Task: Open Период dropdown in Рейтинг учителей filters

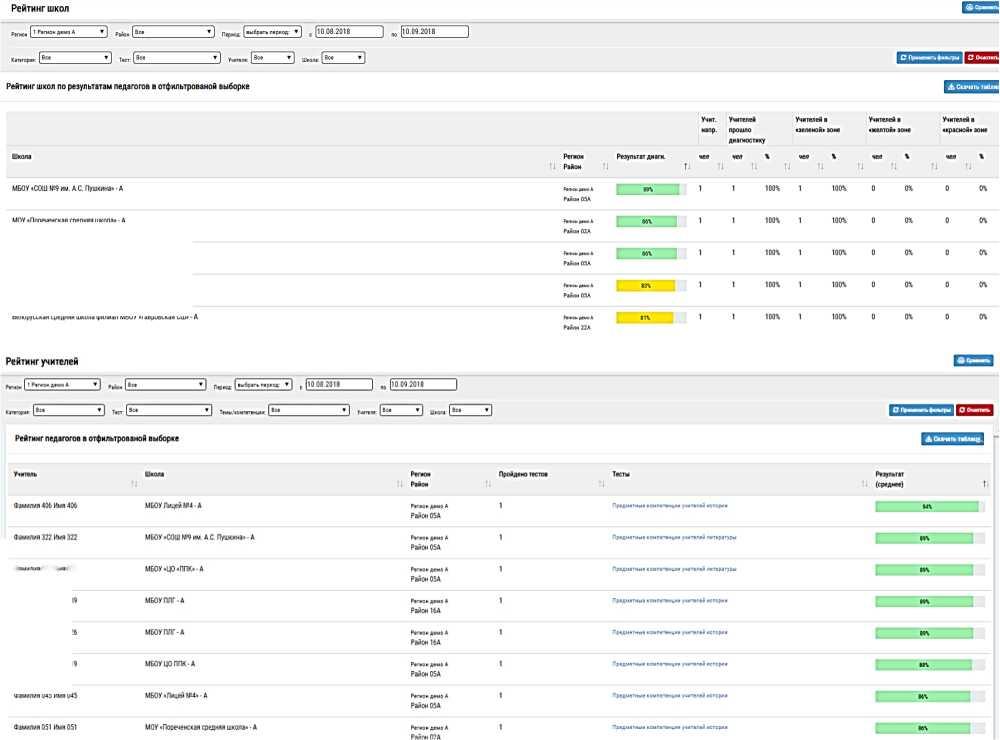Action: click(x=263, y=385)
